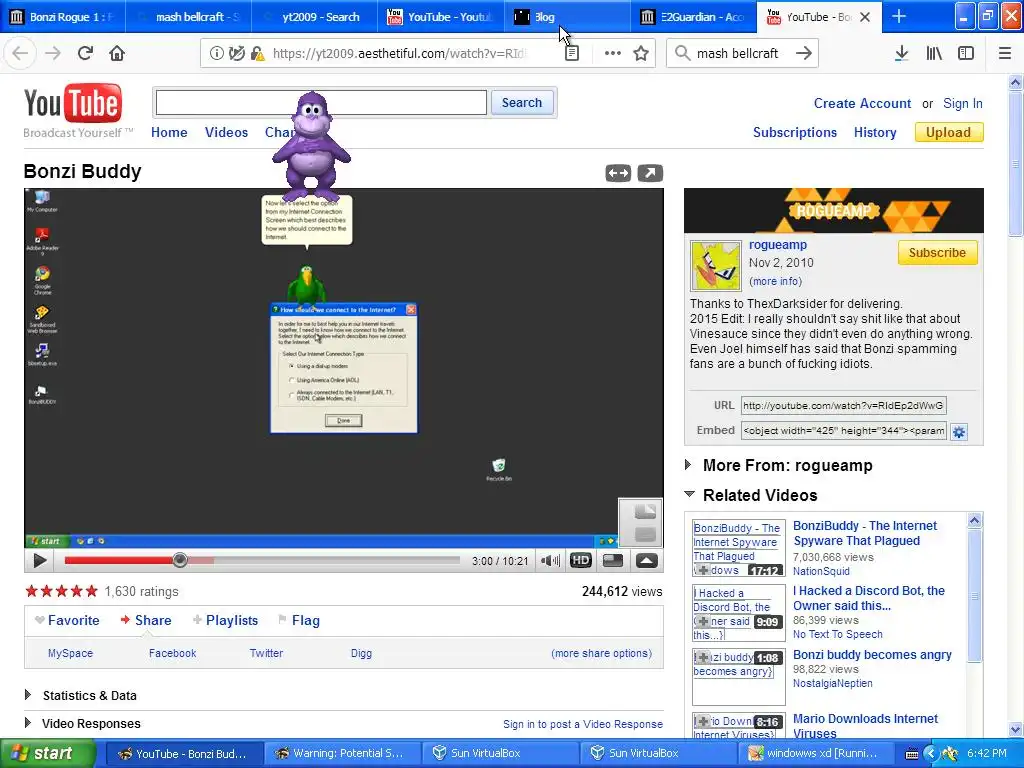The width and height of the screenshot is (1024, 768).
Task: Switch to the Bonzi Rogue 1 tab
Action: click(x=63, y=16)
